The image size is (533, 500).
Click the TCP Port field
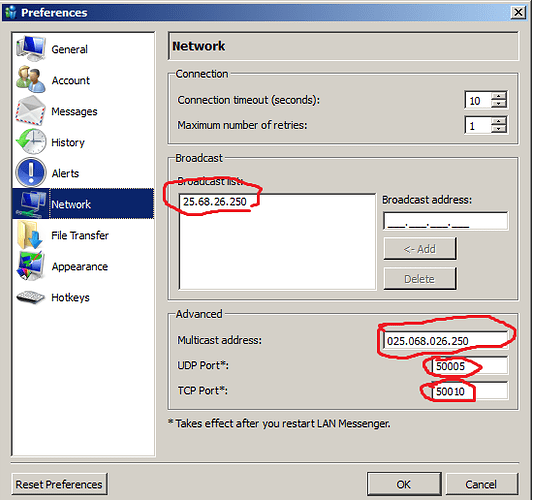pyautogui.click(x=470, y=391)
